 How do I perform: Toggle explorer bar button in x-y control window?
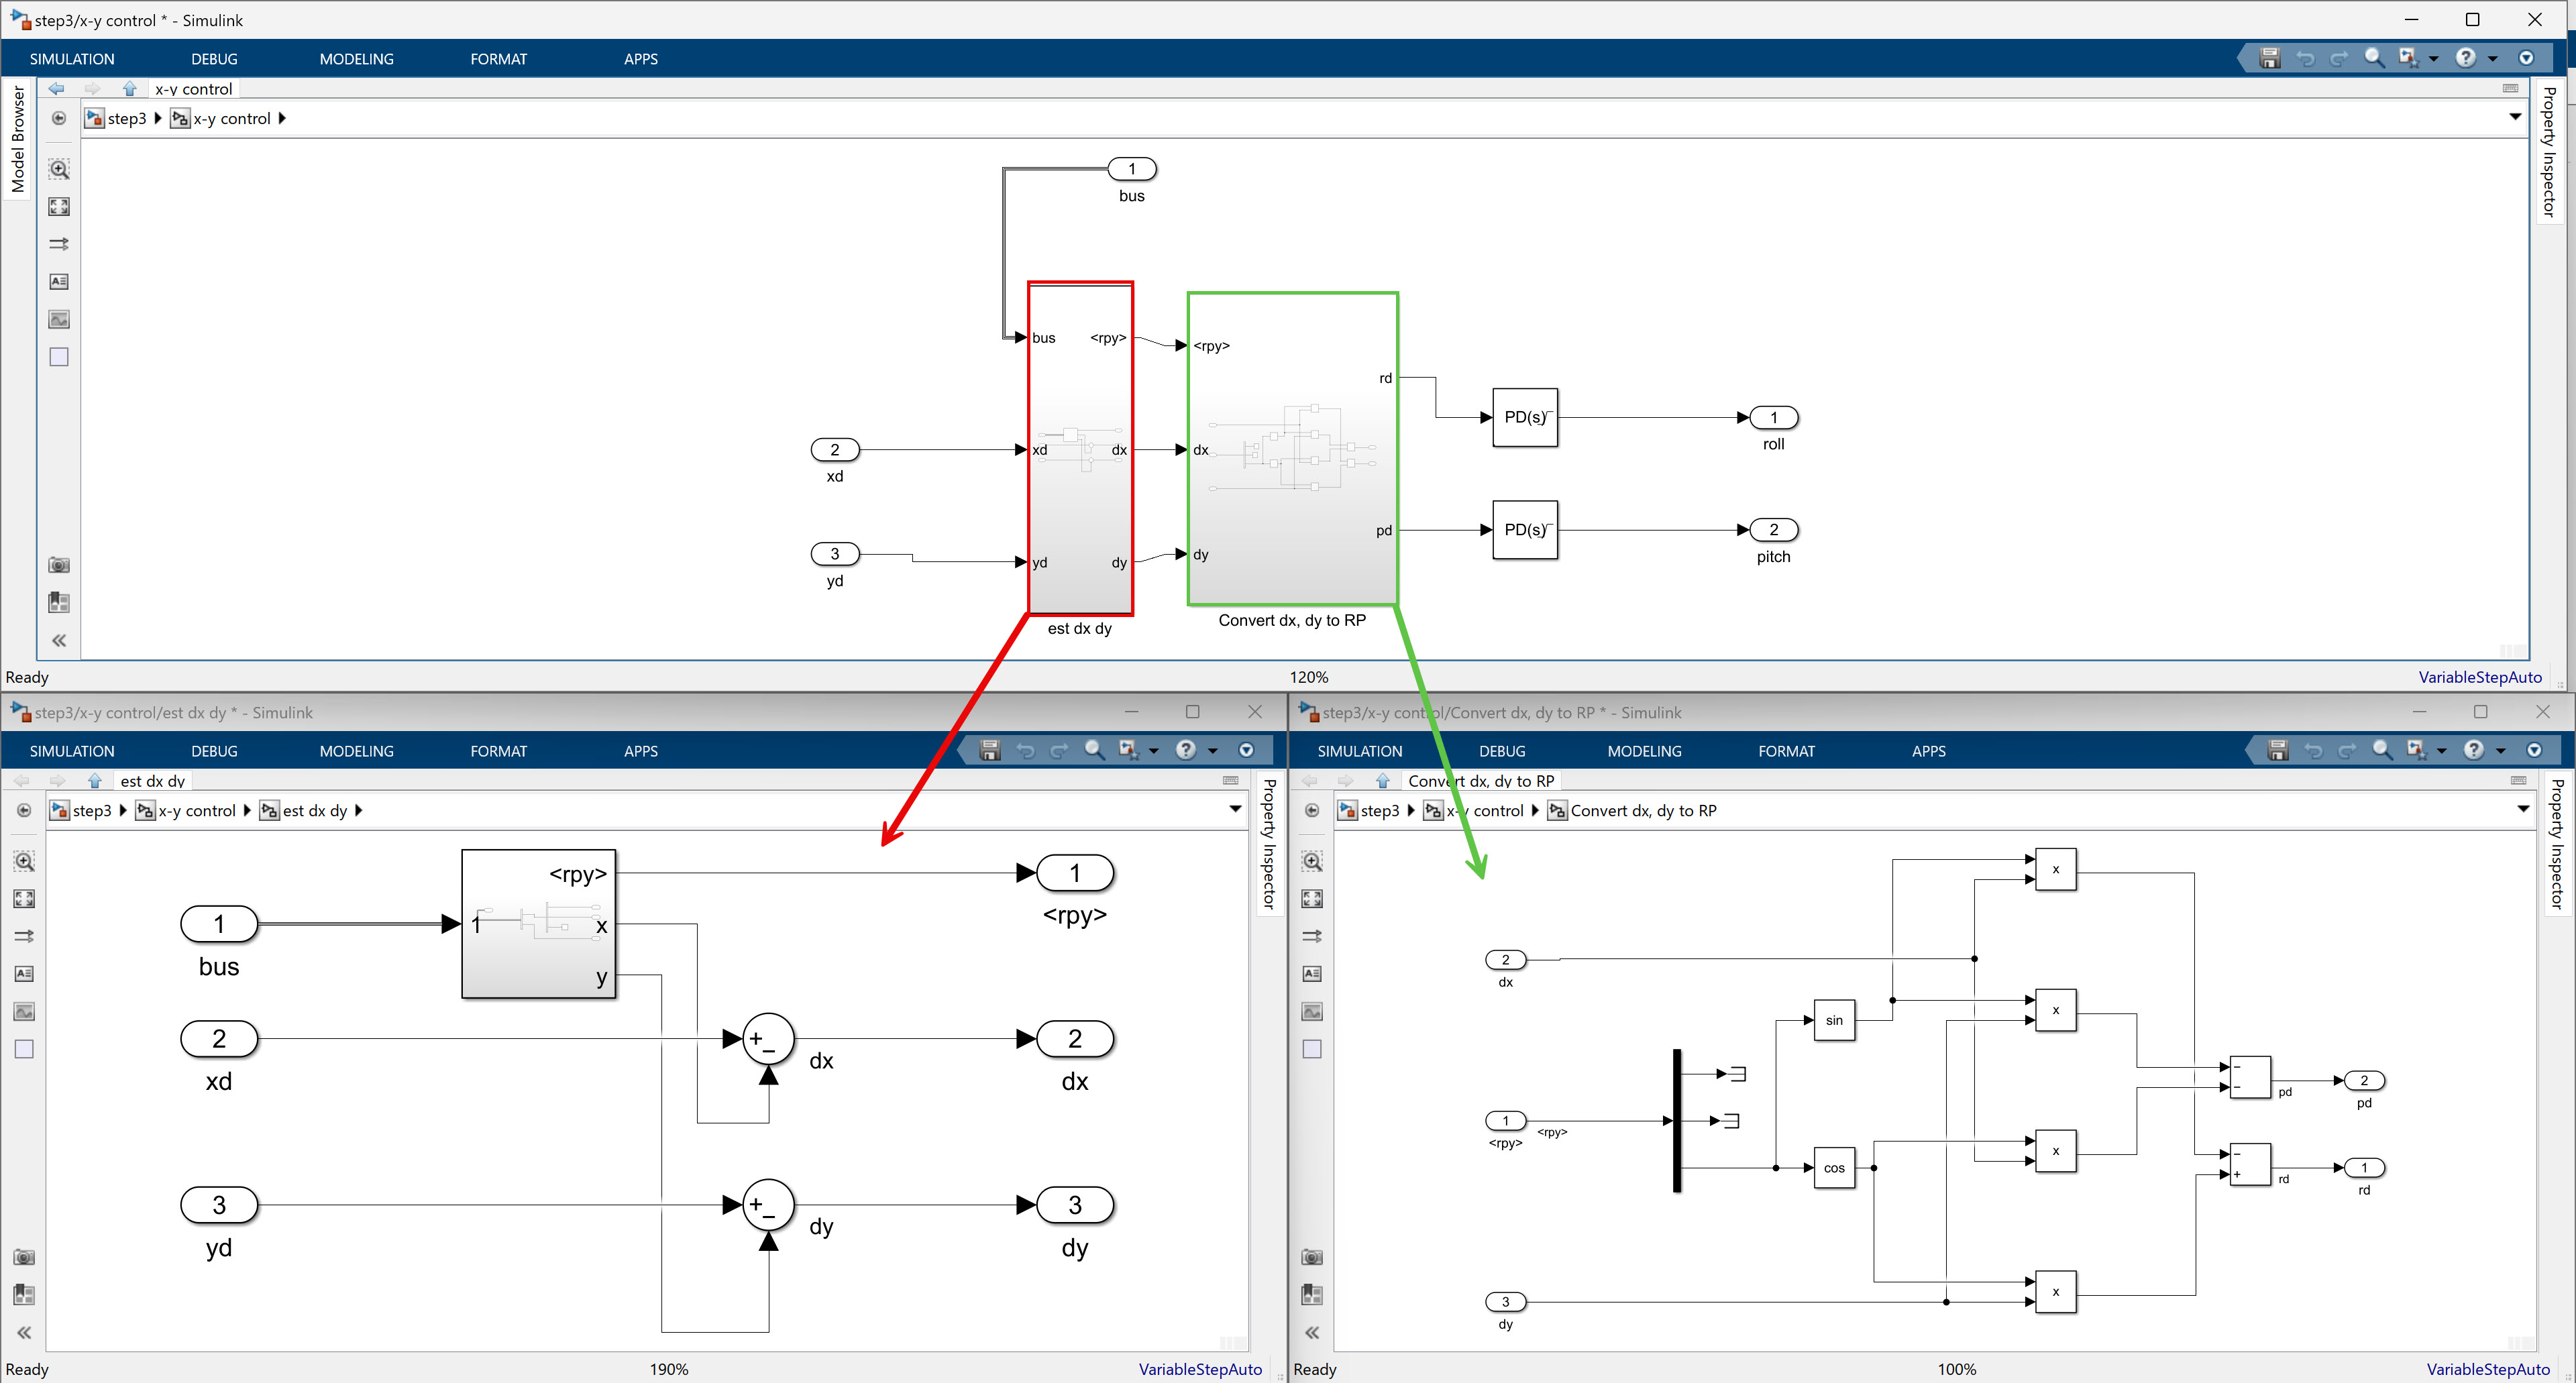pos(59,118)
